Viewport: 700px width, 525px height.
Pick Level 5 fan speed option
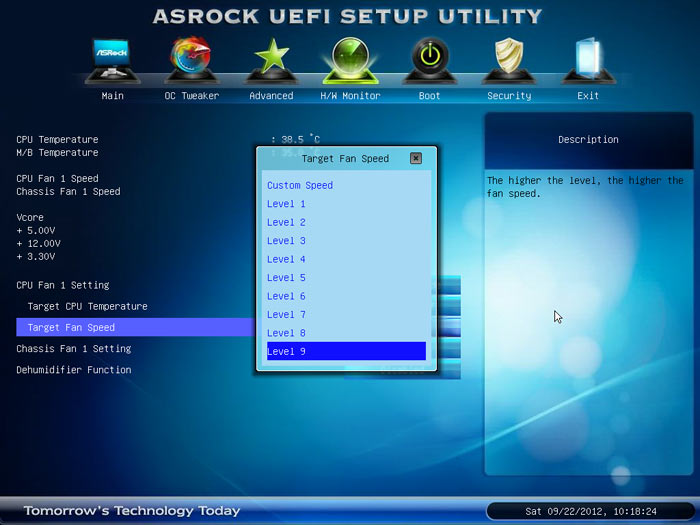(x=287, y=278)
